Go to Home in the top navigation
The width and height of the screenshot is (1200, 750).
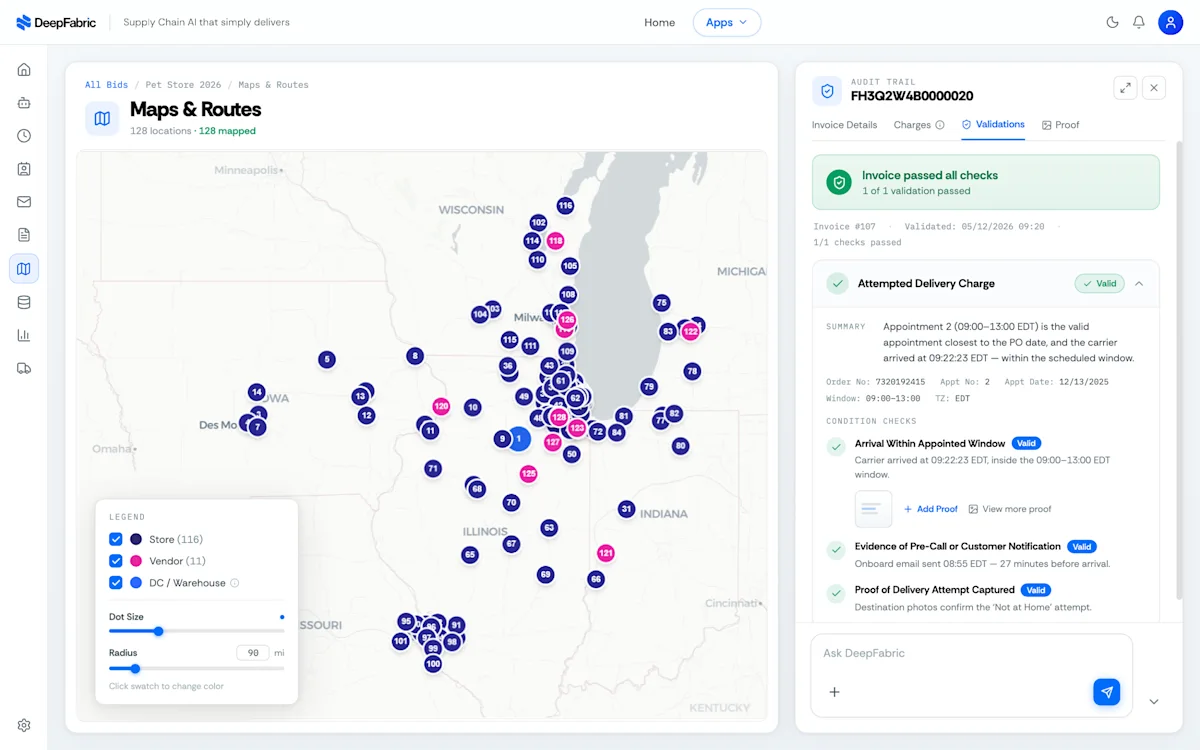(660, 22)
